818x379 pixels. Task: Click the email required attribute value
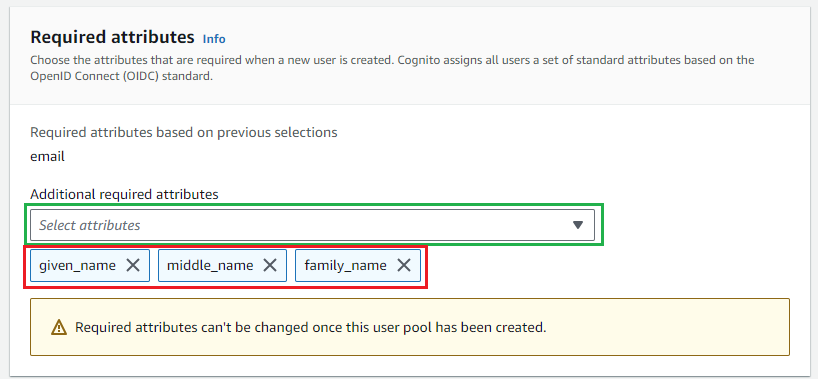(47, 157)
